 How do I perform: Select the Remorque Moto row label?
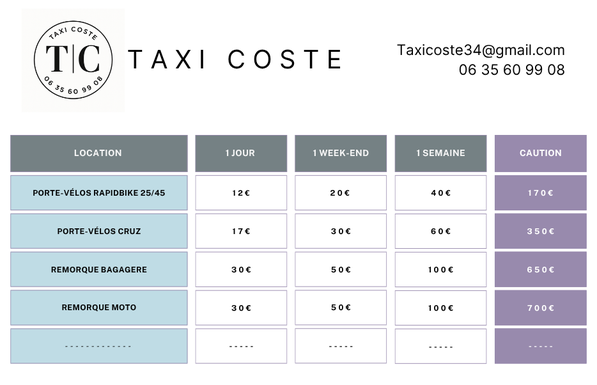point(99,307)
